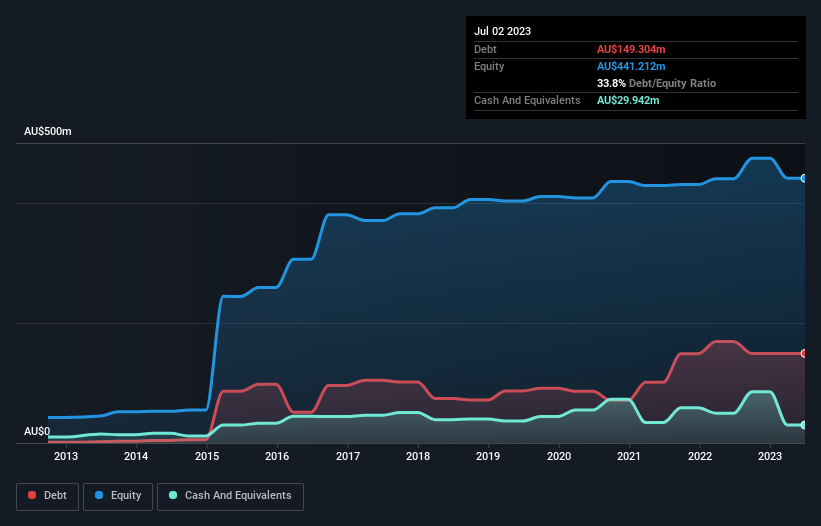Click the AU$441.212m equity value

[x=631, y=66]
